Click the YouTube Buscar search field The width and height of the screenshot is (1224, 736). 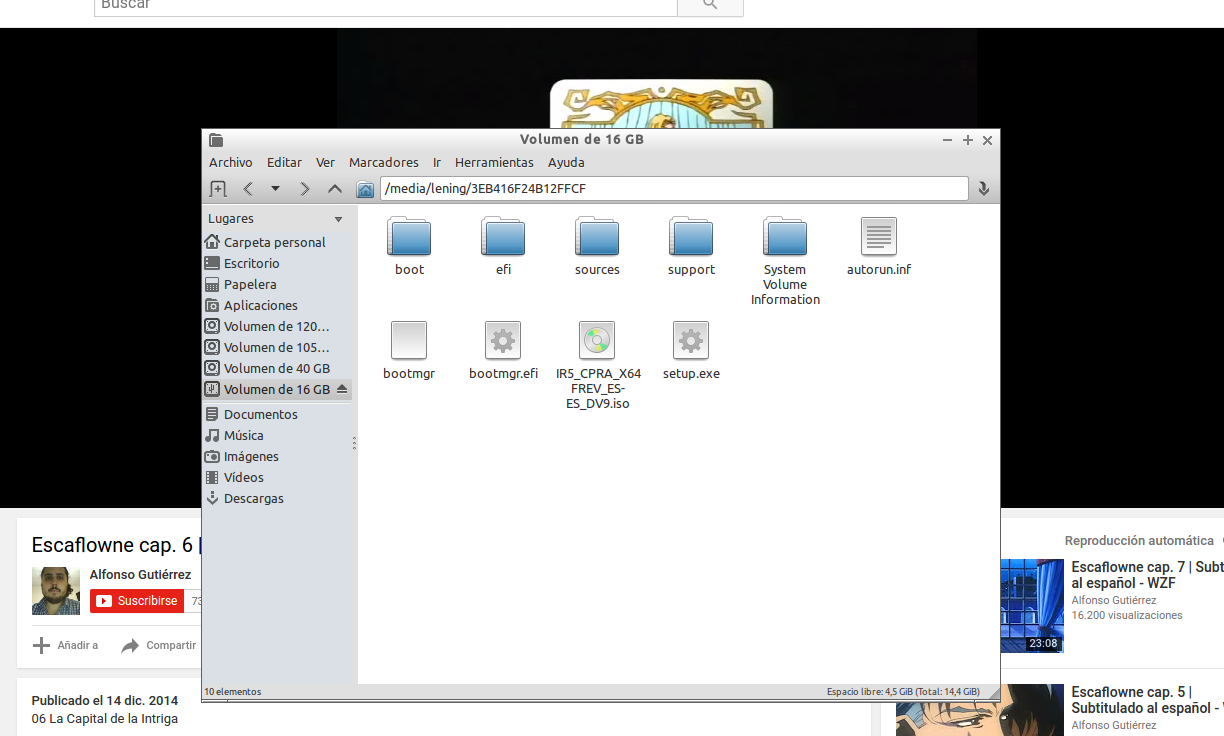(x=386, y=6)
